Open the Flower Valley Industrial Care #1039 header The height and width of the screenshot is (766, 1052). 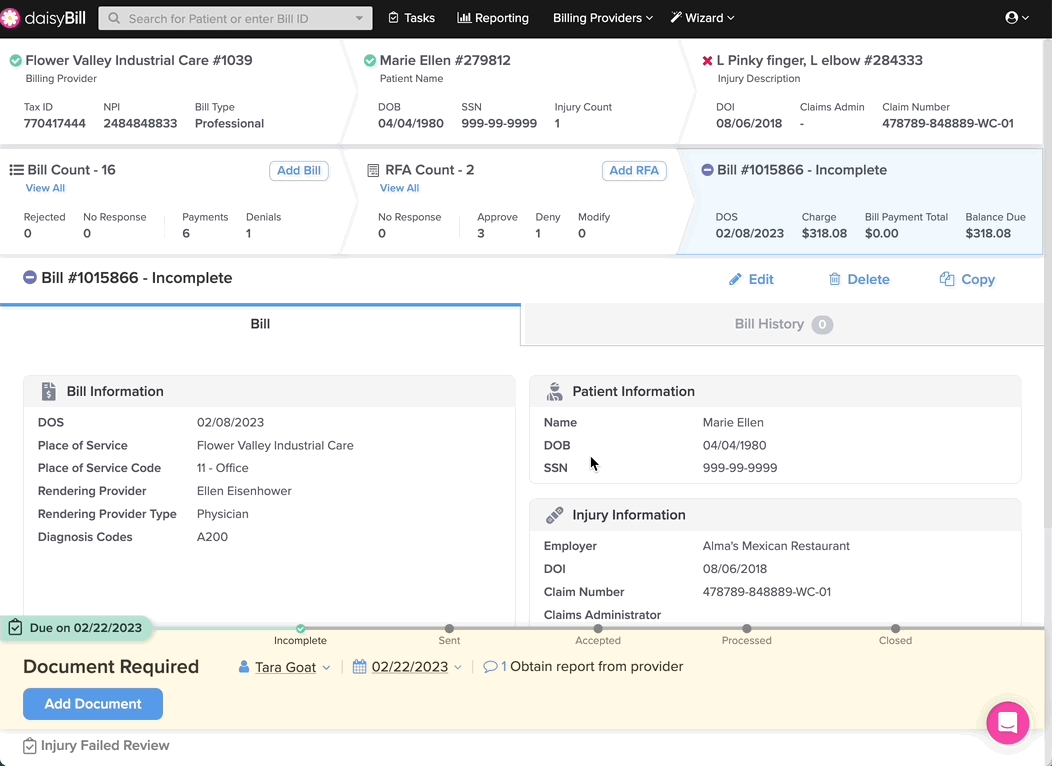(139, 60)
